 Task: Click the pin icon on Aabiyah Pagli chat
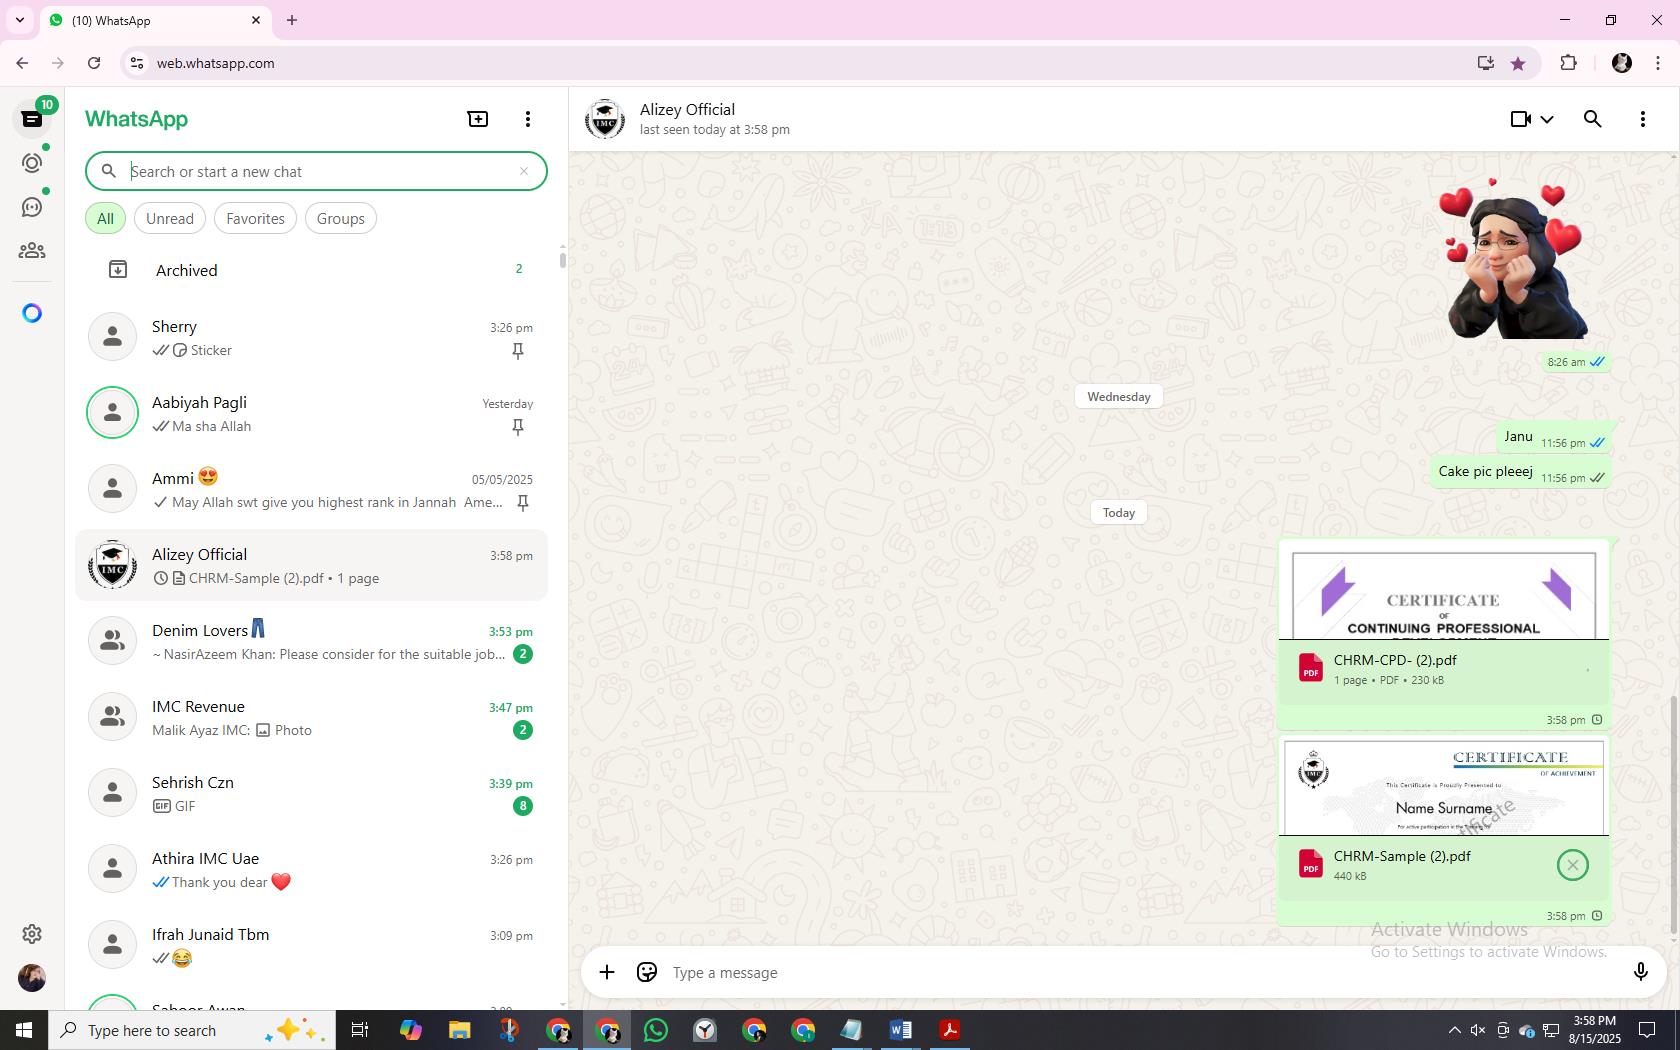518,427
